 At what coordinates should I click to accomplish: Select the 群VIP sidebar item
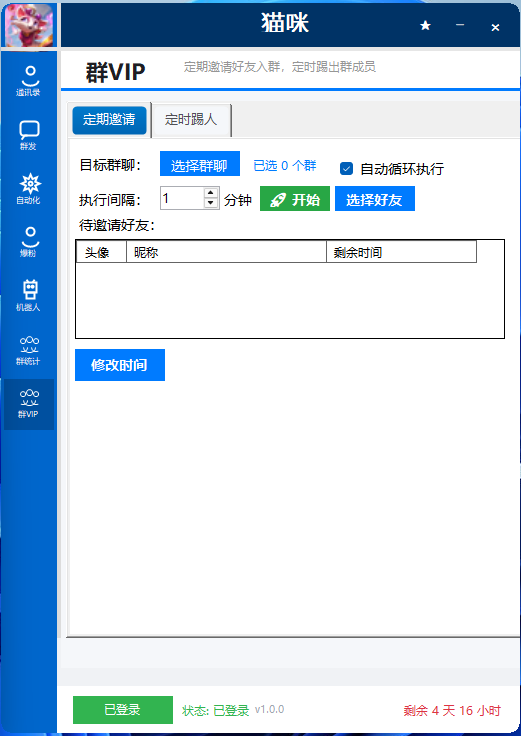tap(29, 404)
